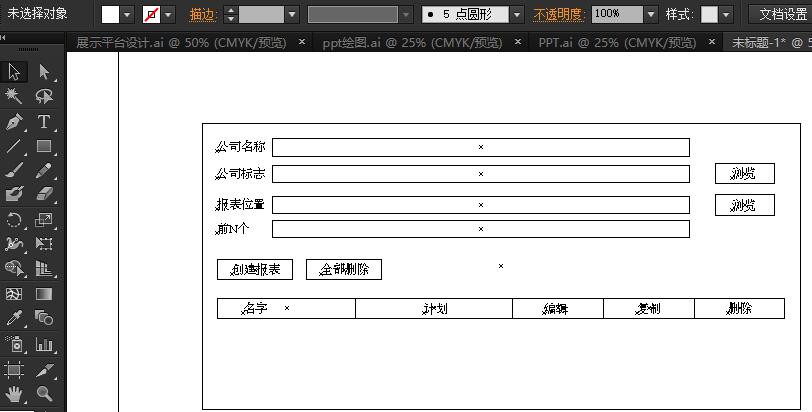Open the 描边 stroke panel link
The height and width of the screenshot is (412, 812).
pyautogui.click(x=202, y=14)
